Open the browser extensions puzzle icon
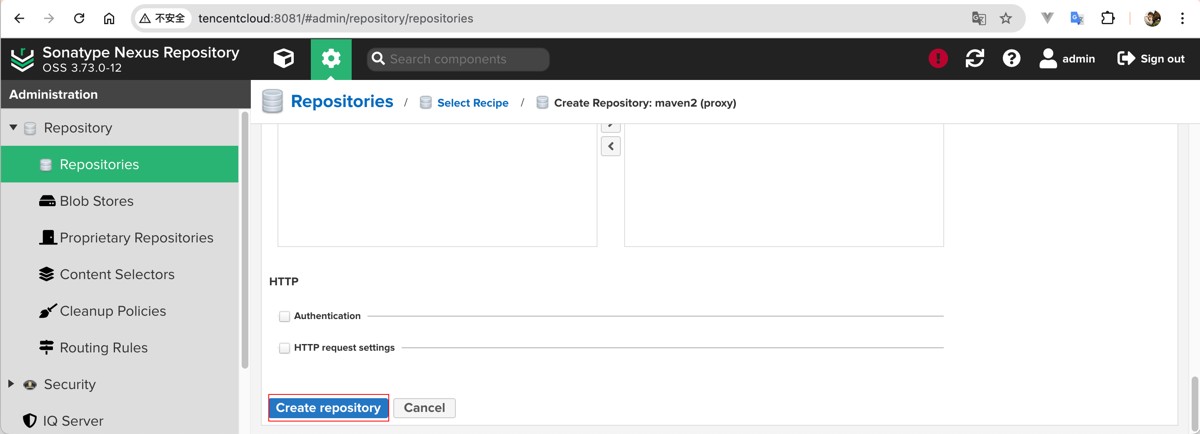 click(1108, 18)
